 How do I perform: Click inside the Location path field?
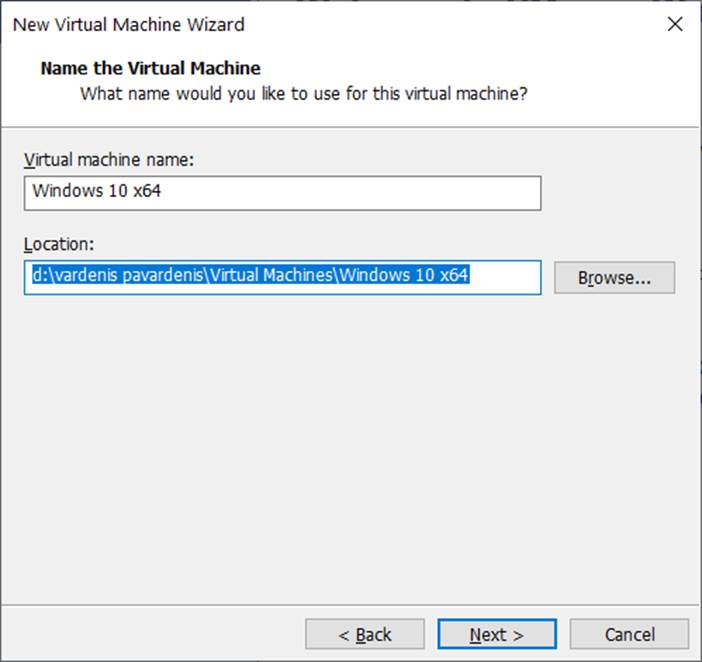(x=282, y=277)
